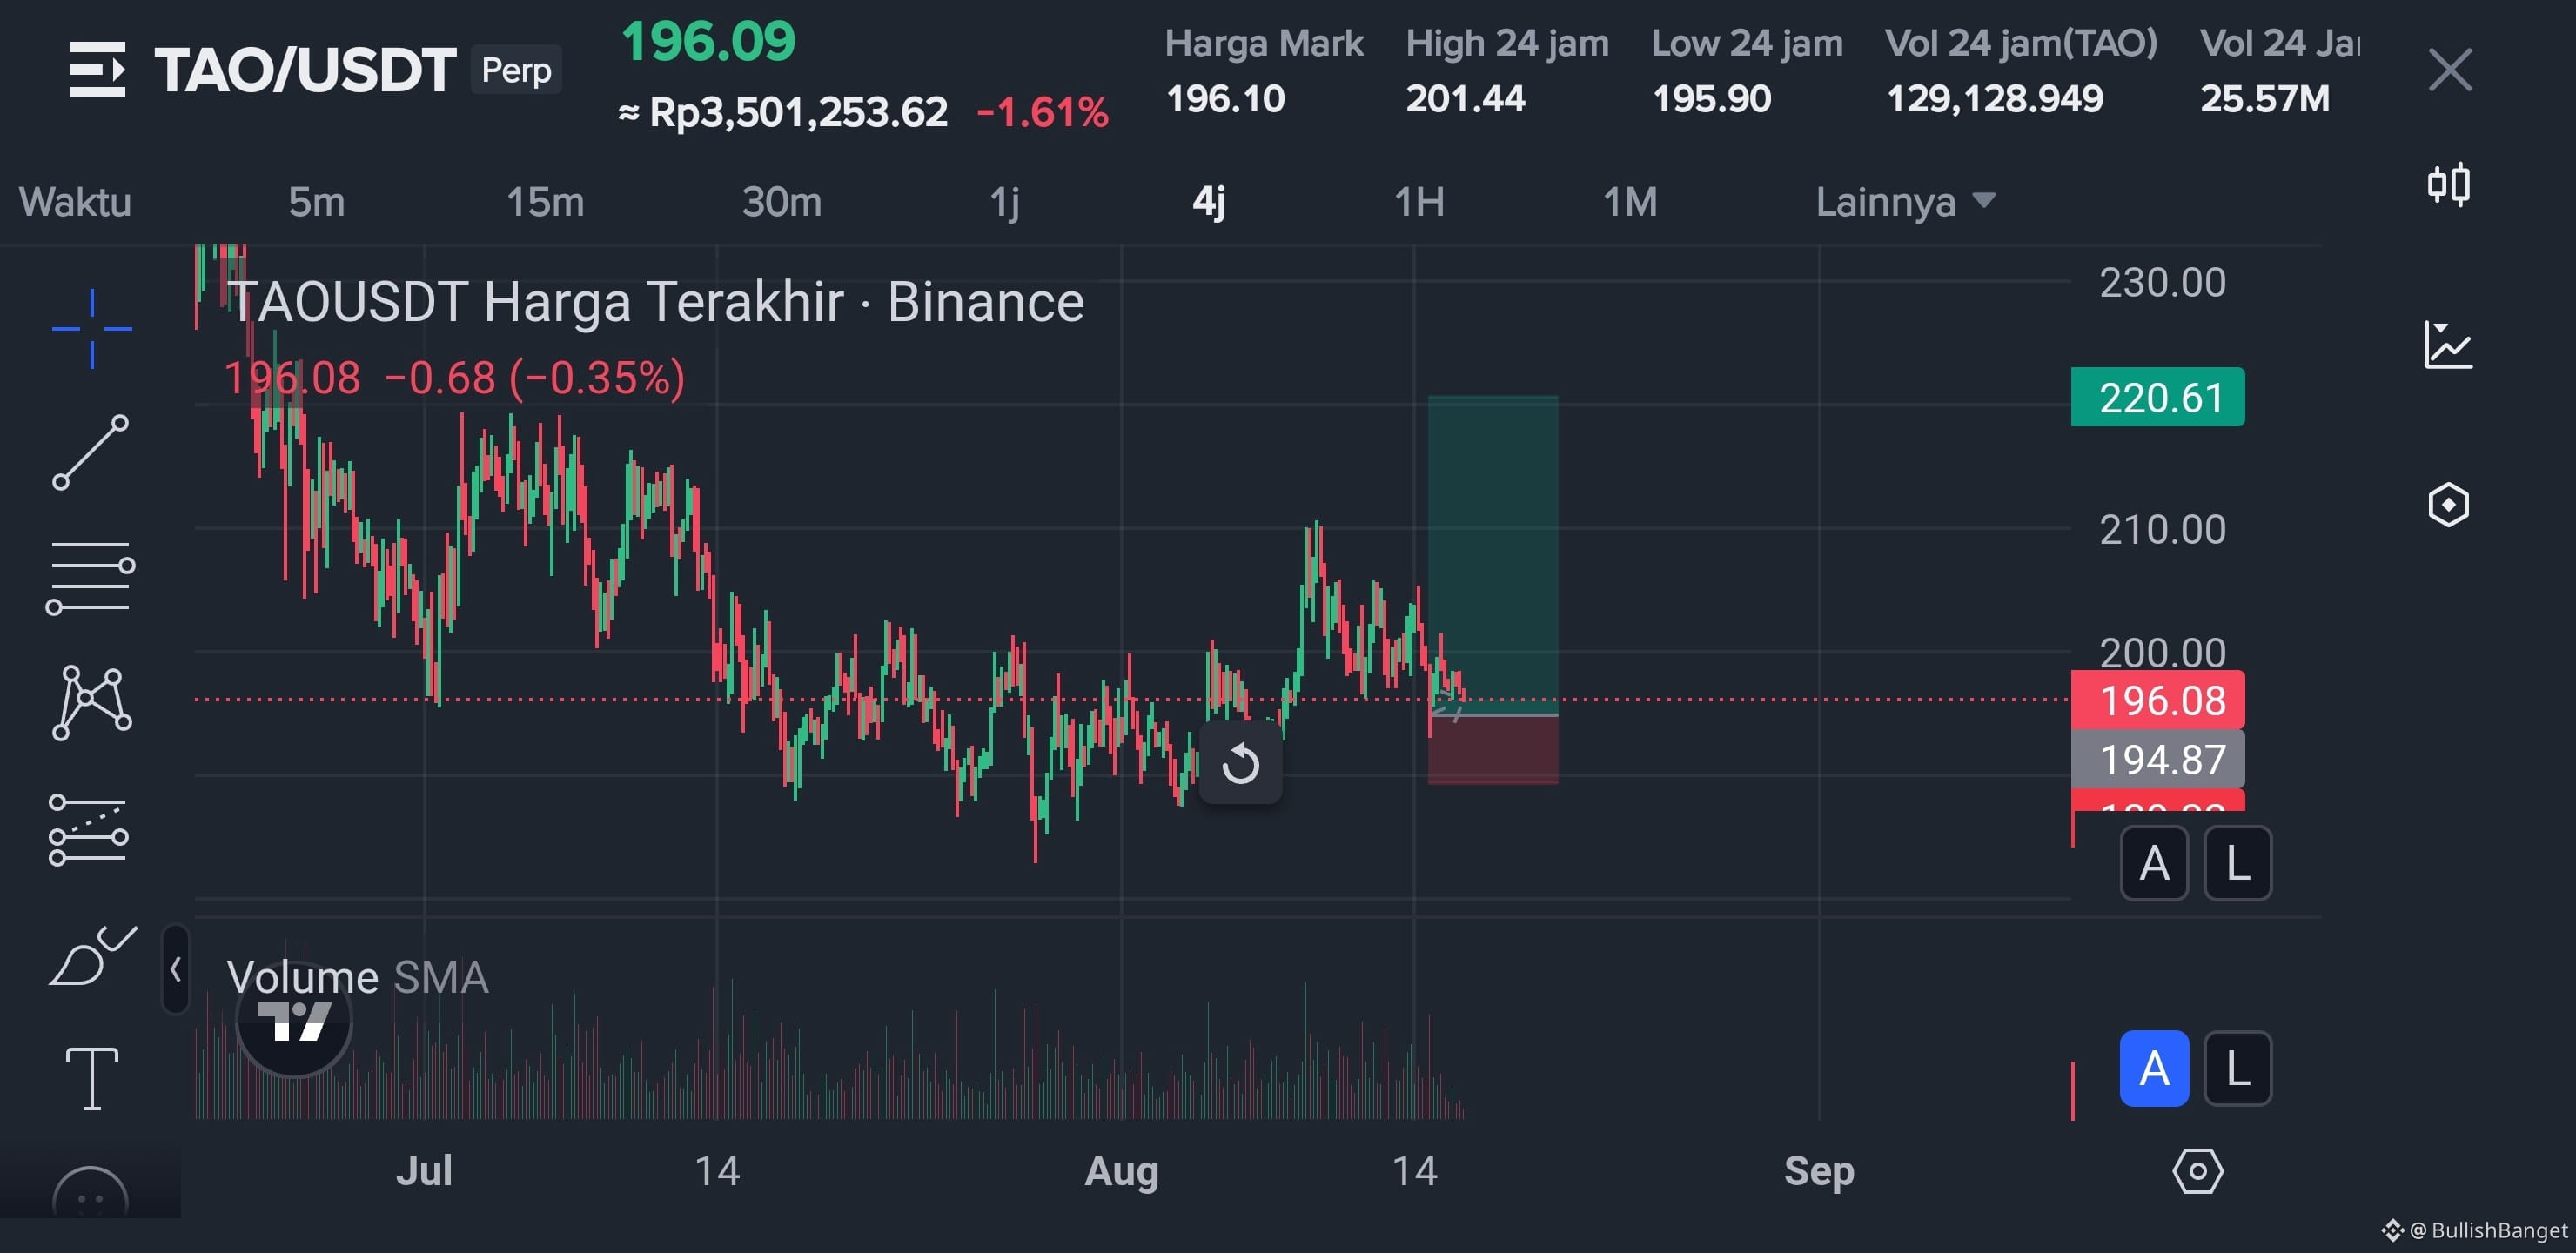This screenshot has height=1253, width=2576.
Task: Click the Rp3,501,253.62 converted price
Action: click(784, 112)
